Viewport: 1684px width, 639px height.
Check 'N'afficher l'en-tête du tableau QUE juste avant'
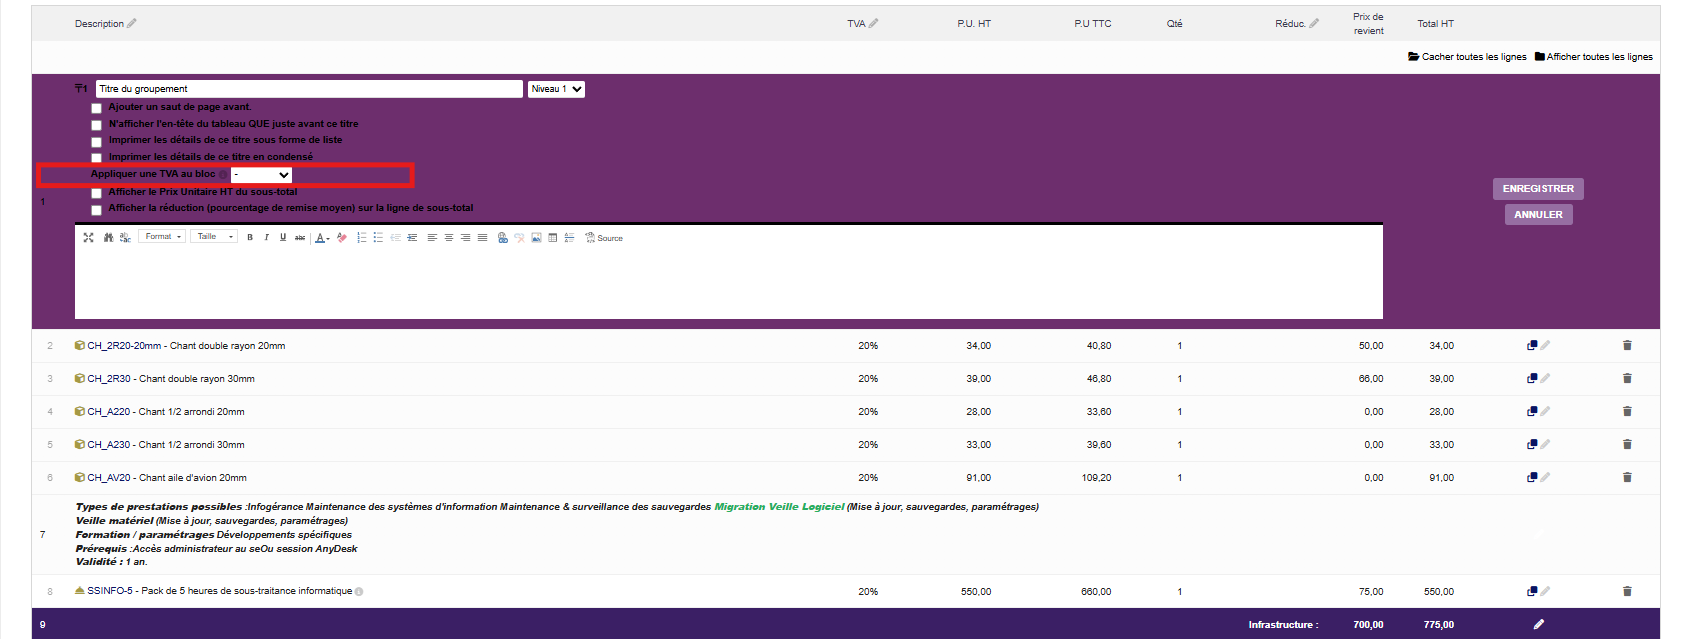click(x=96, y=125)
